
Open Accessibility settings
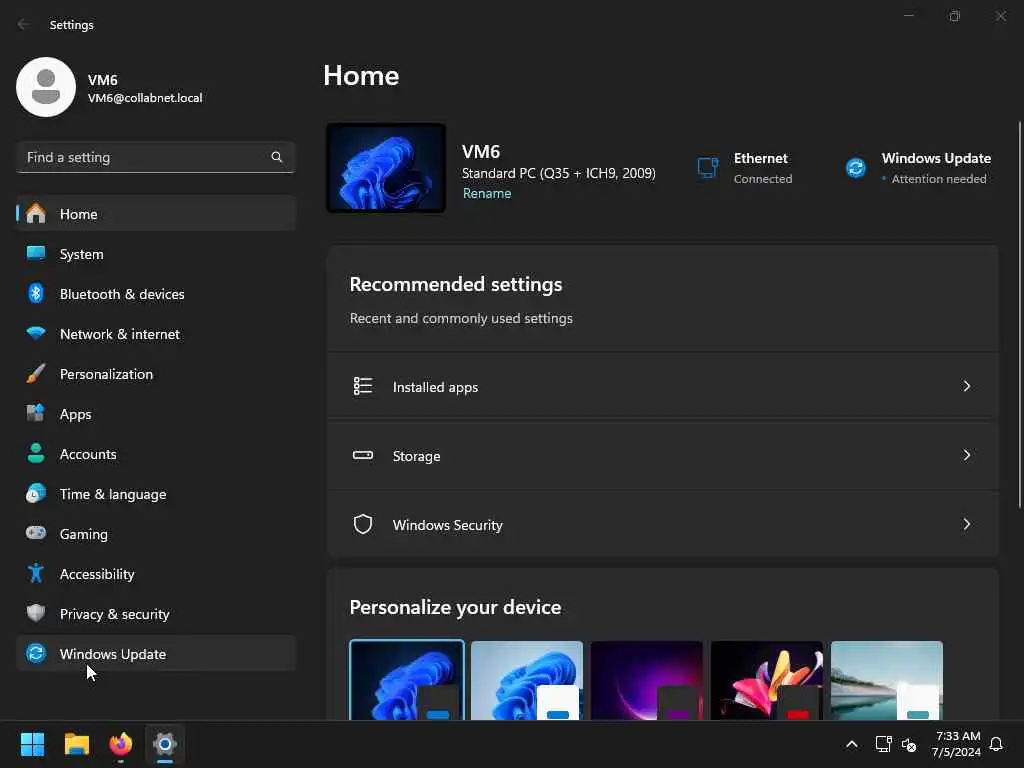pyautogui.click(x=156, y=574)
